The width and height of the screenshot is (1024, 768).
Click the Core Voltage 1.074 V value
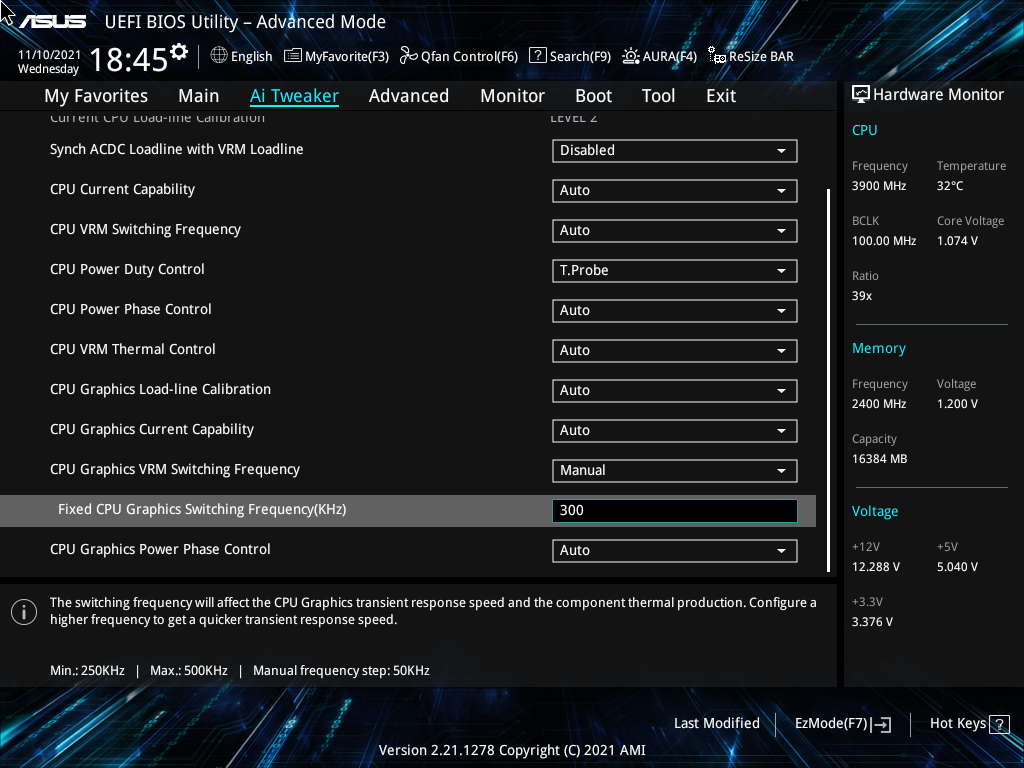click(x=957, y=241)
